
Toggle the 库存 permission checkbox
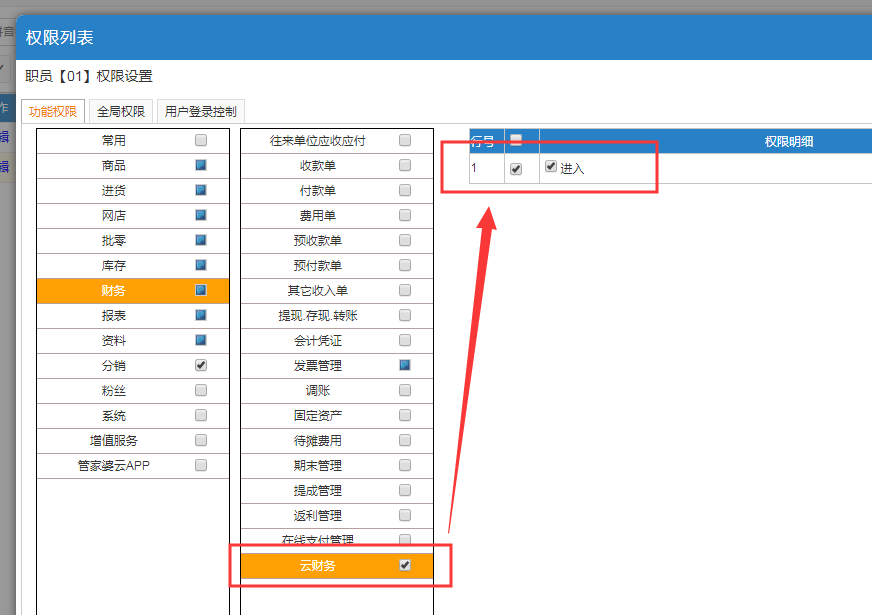(x=201, y=265)
